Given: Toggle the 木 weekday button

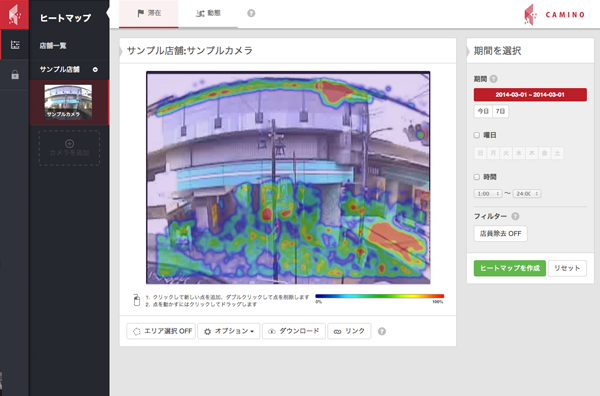Looking at the screenshot, I should click(532, 153).
